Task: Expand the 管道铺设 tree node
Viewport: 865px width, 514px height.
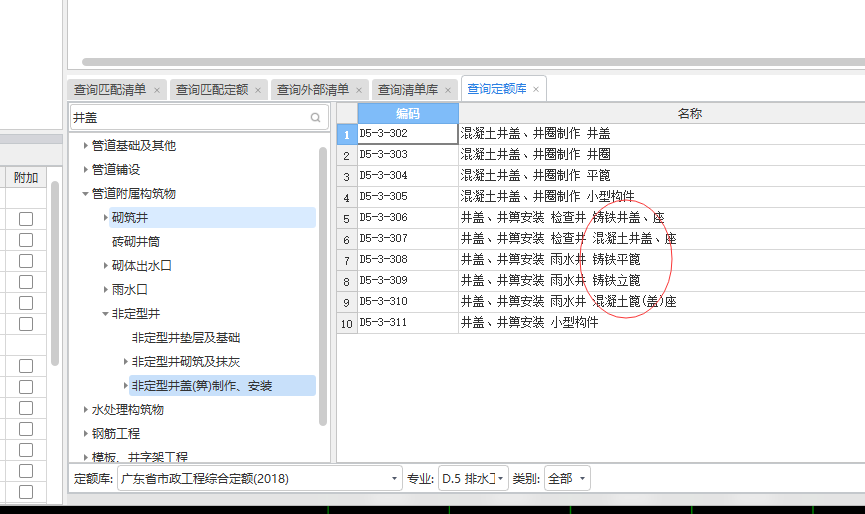Action: [86, 169]
